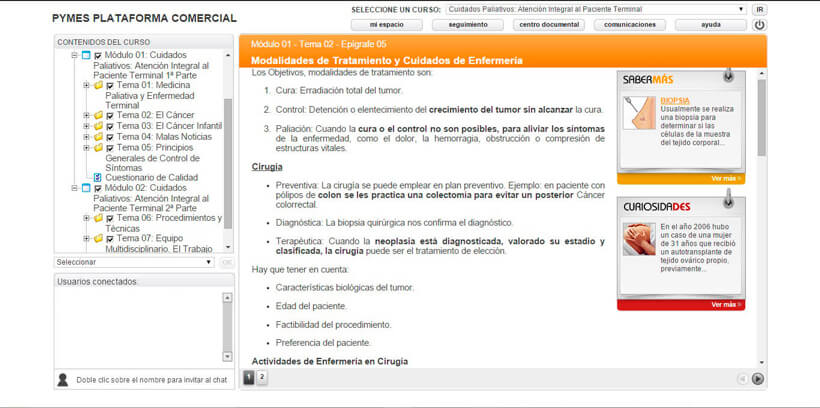The image size is (820, 408).
Task: Go to previous page with the arrow button
Action: 742,379
